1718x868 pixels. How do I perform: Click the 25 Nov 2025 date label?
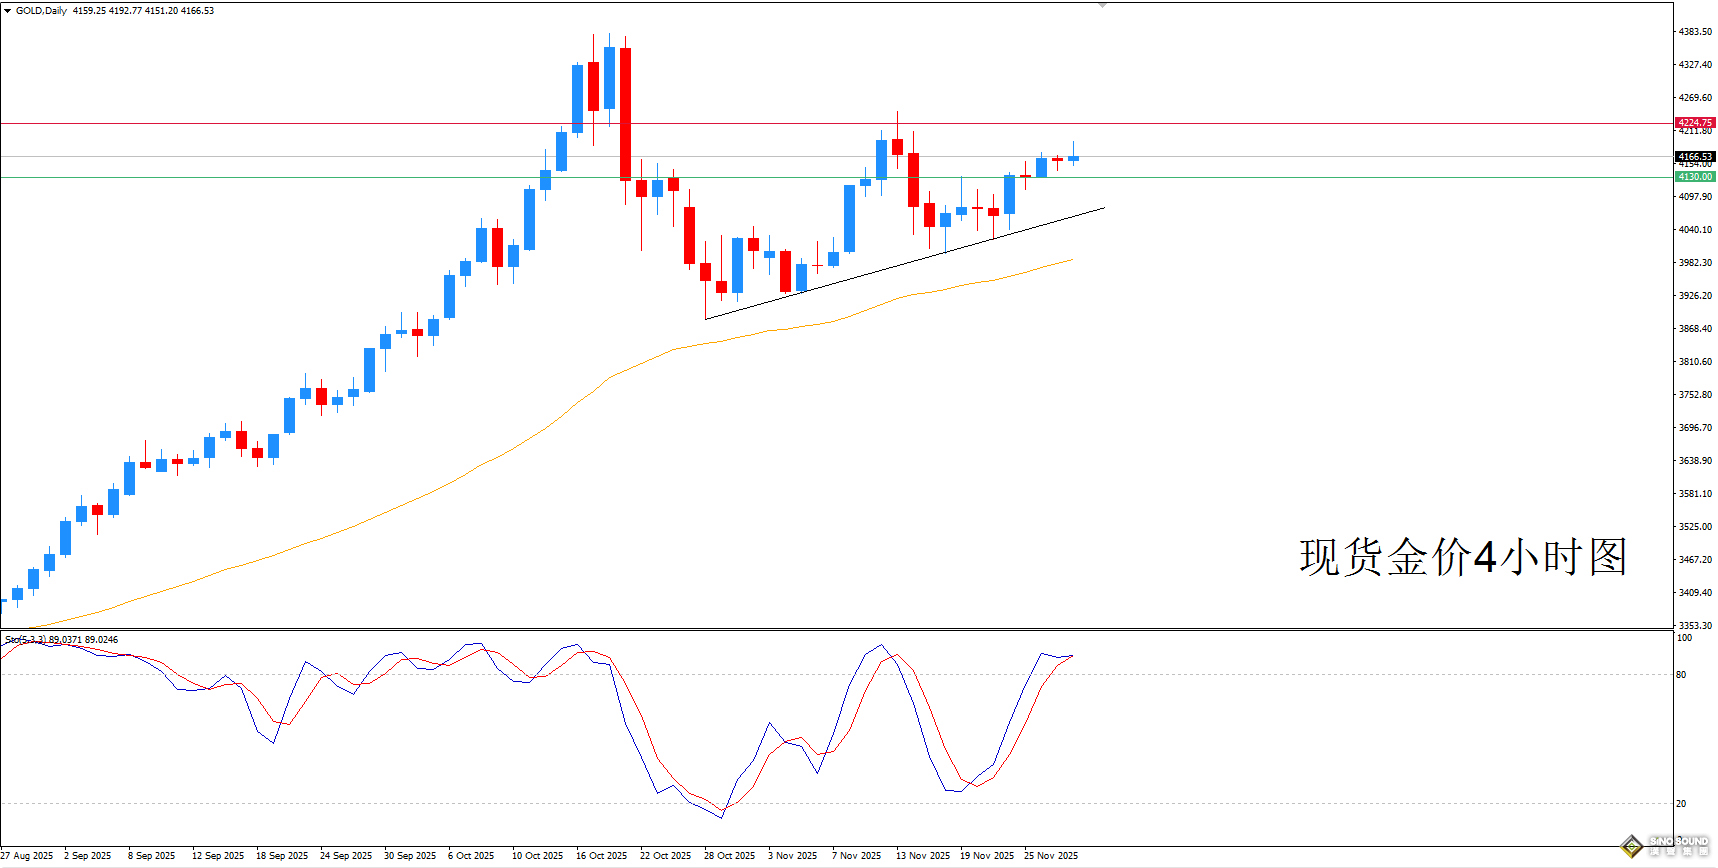1050,856
